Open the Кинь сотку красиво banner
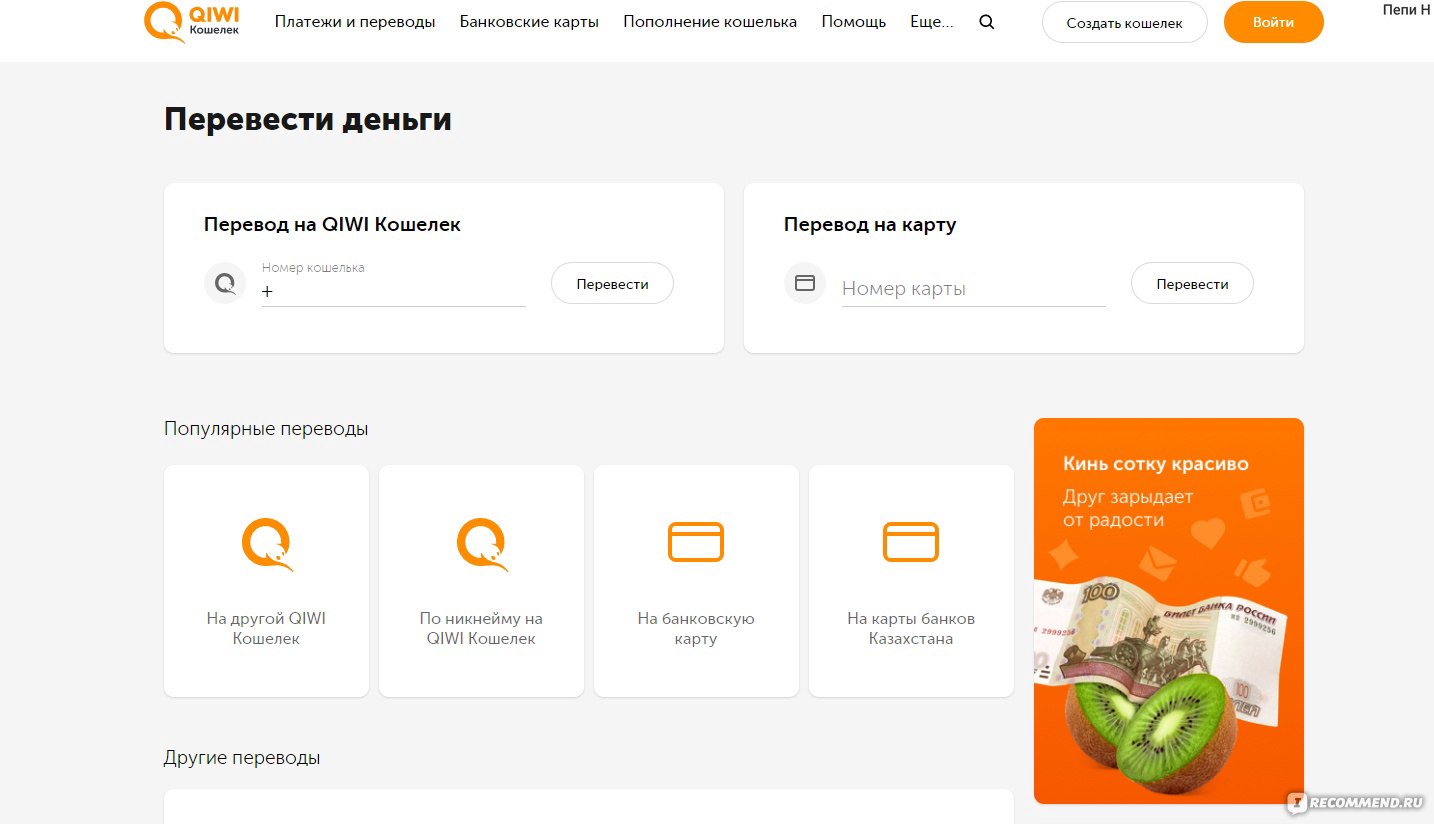 click(x=1169, y=611)
